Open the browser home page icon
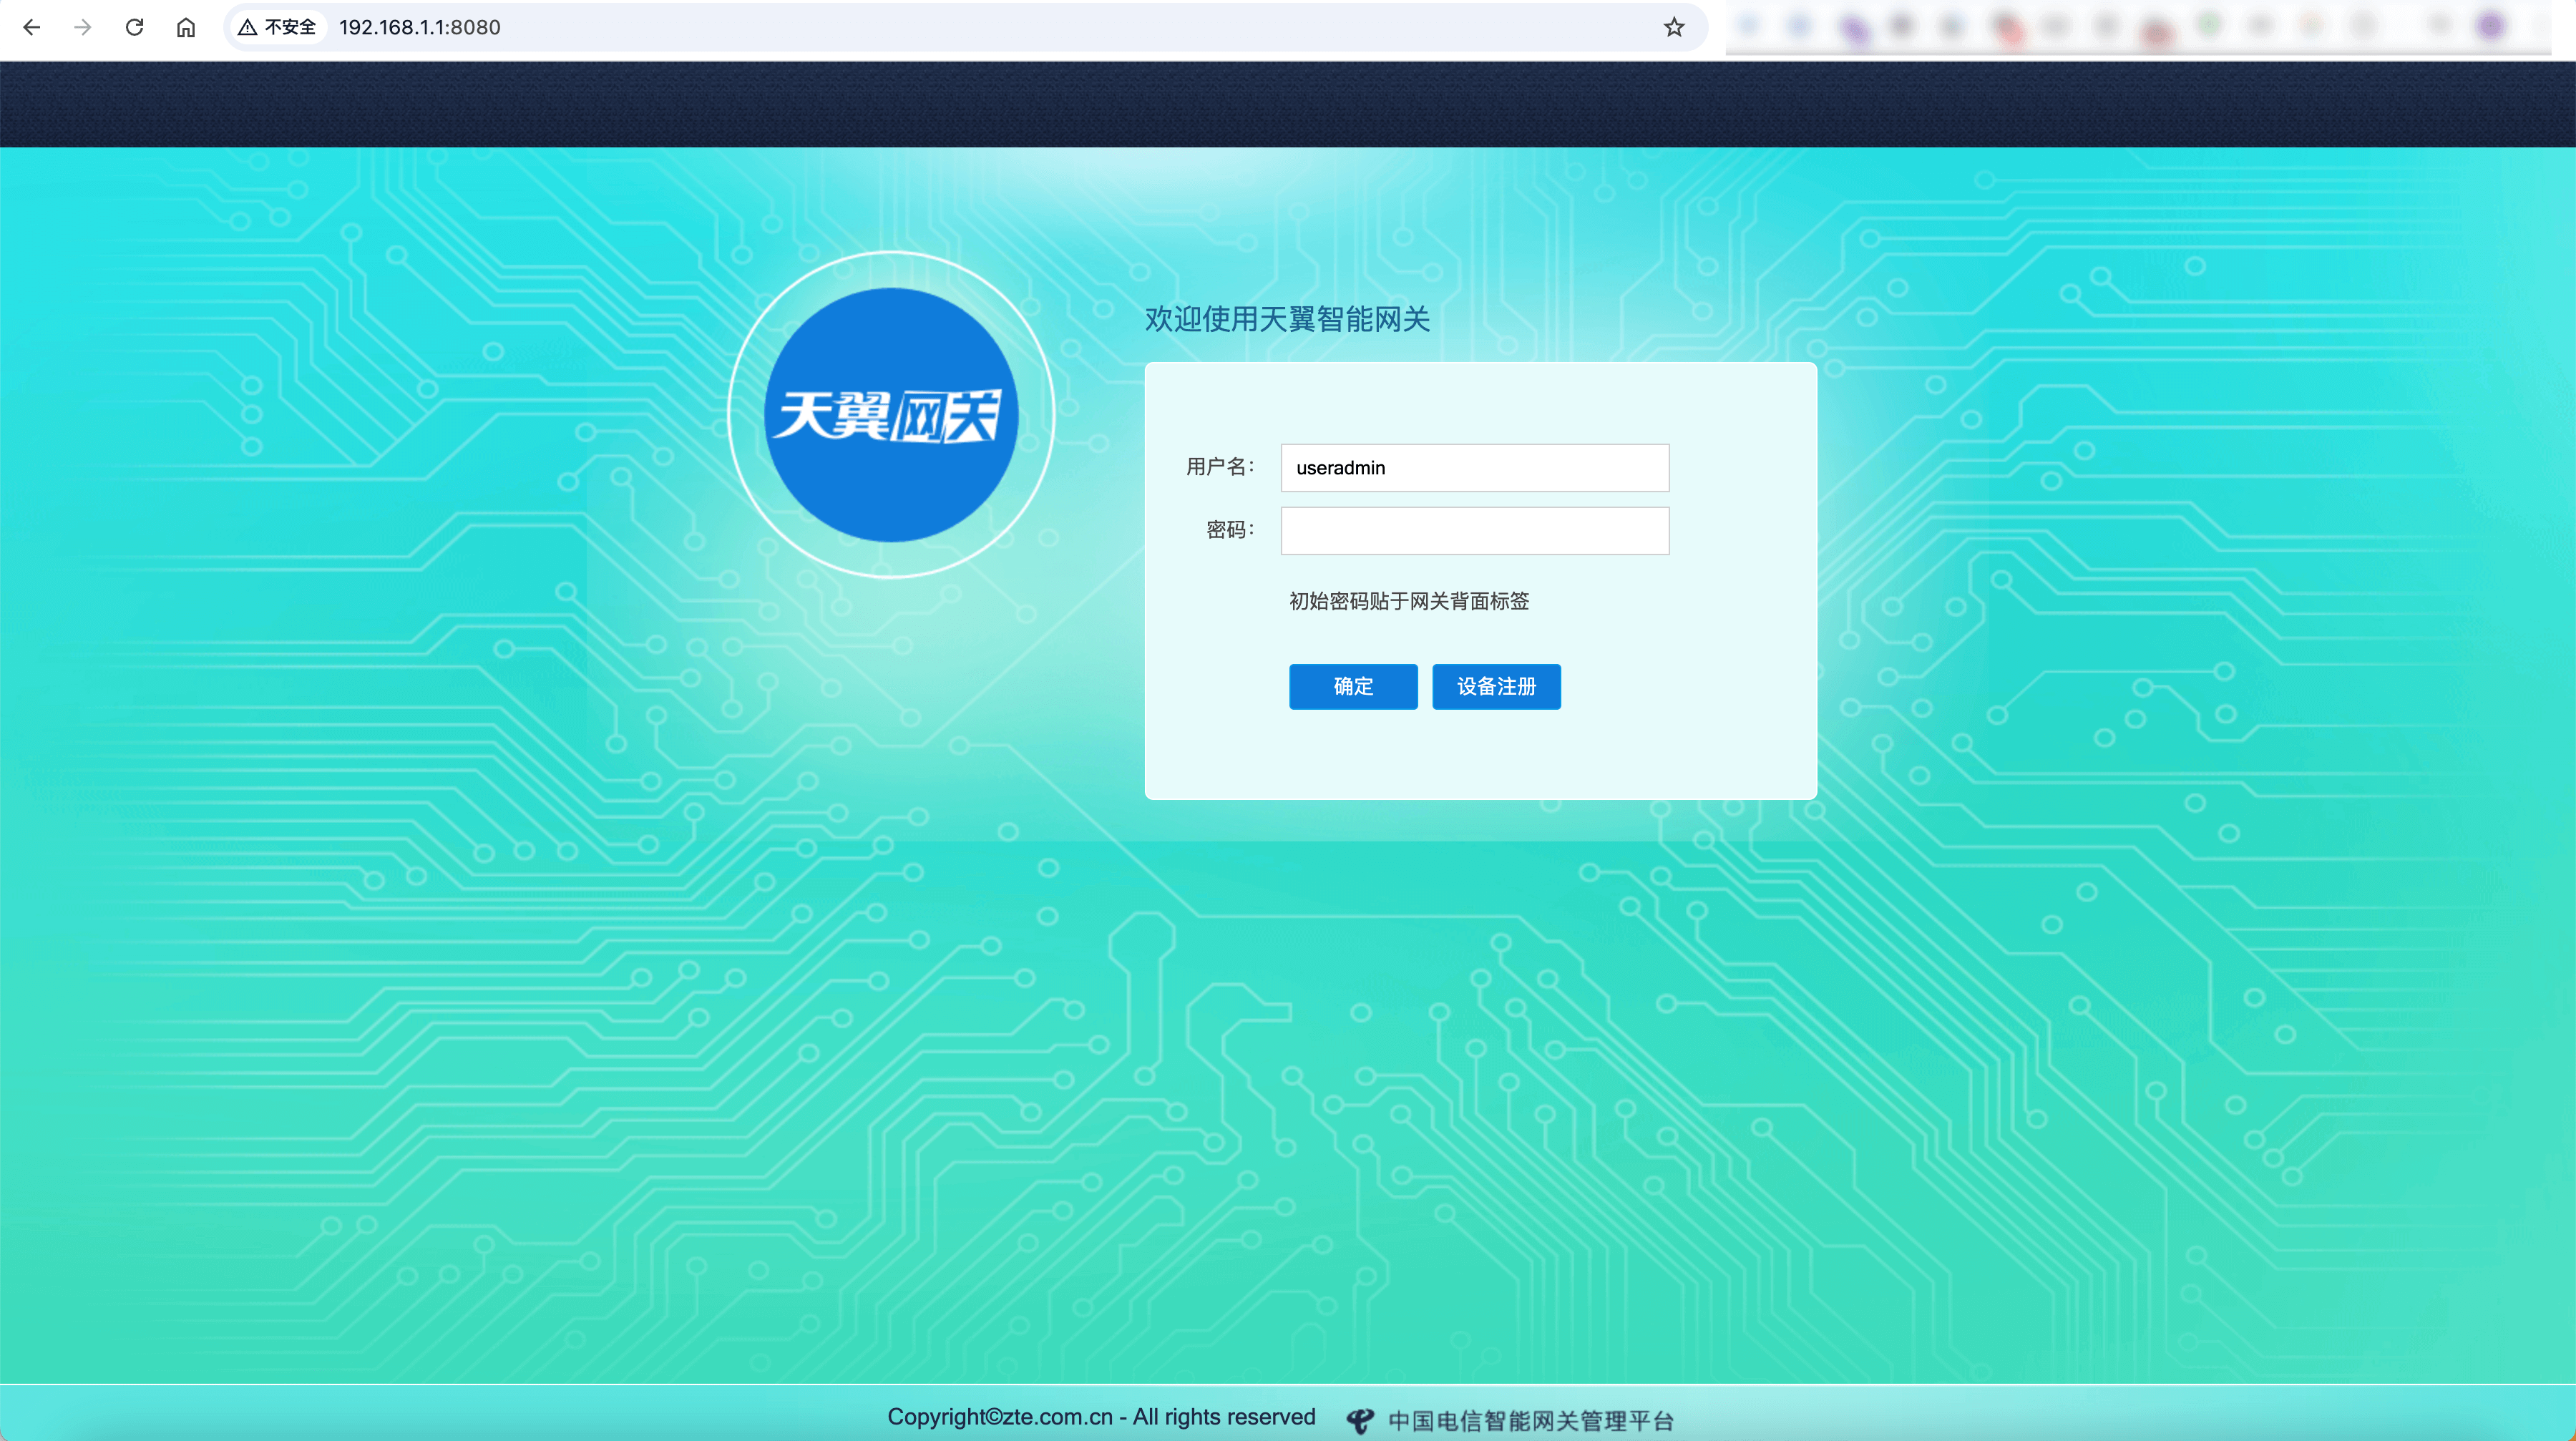 (x=186, y=27)
